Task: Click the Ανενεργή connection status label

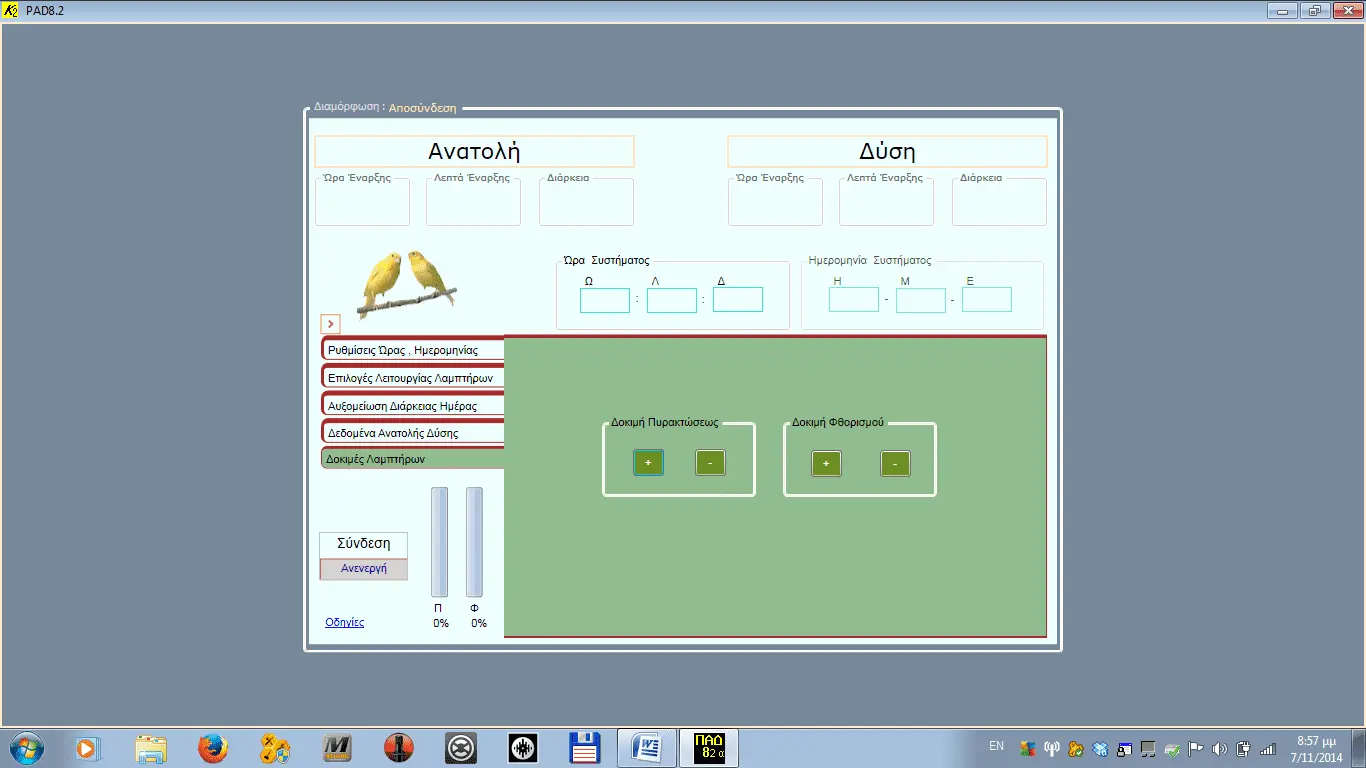Action: pyautogui.click(x=364, y=569)
